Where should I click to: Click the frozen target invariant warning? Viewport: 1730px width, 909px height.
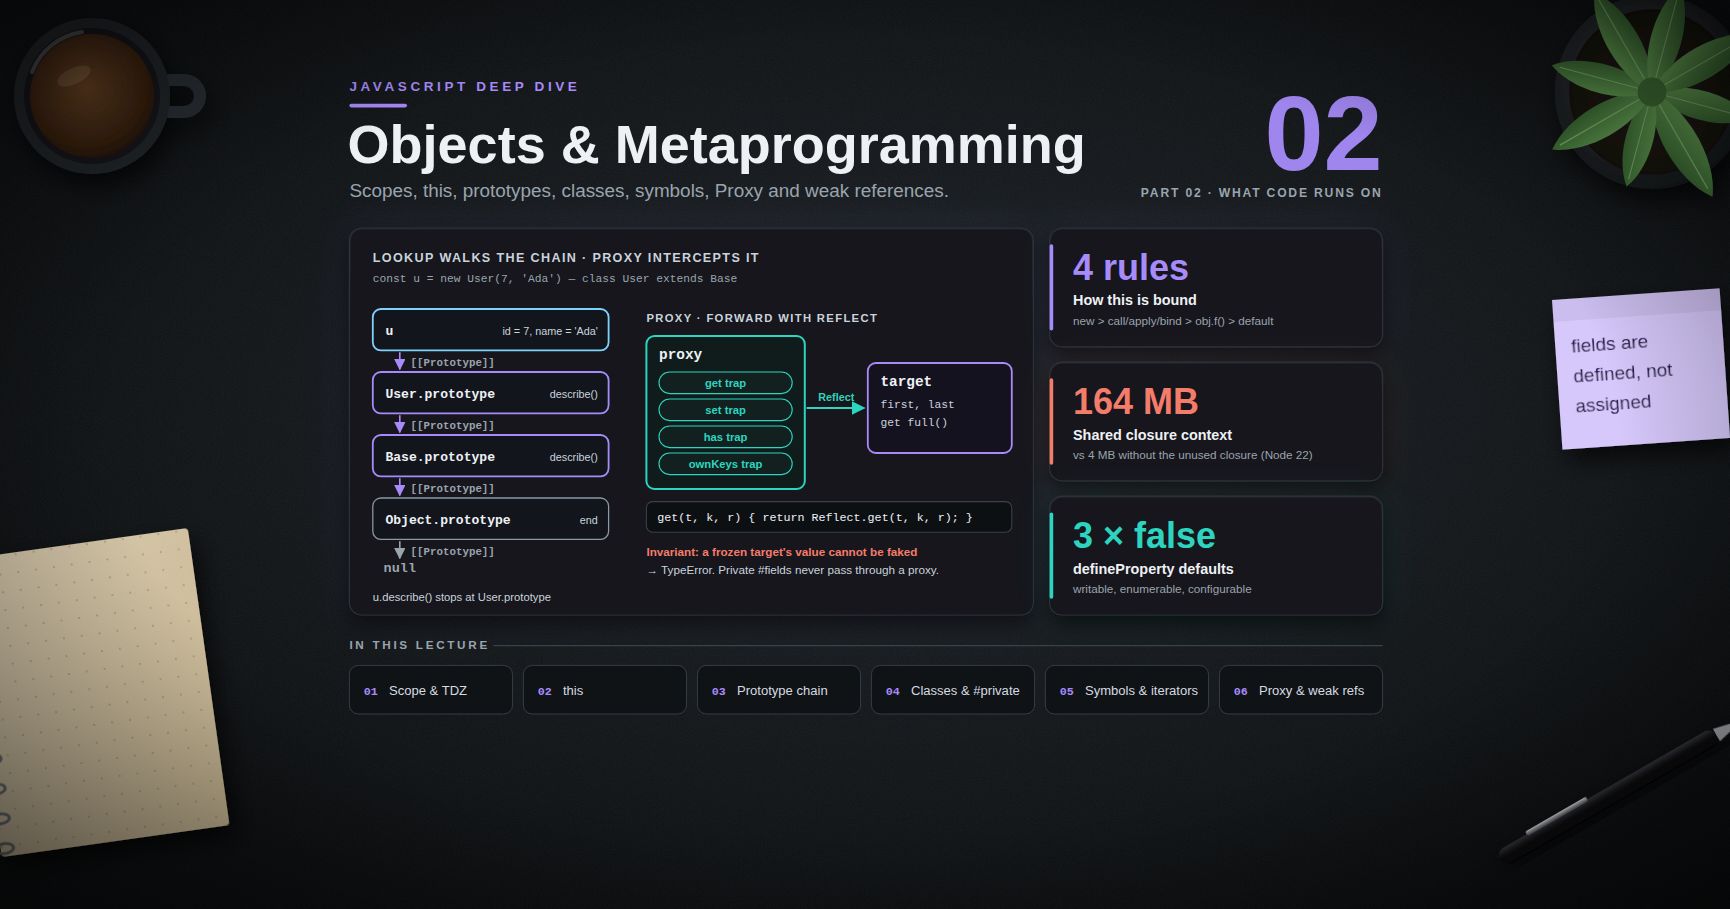781,552
